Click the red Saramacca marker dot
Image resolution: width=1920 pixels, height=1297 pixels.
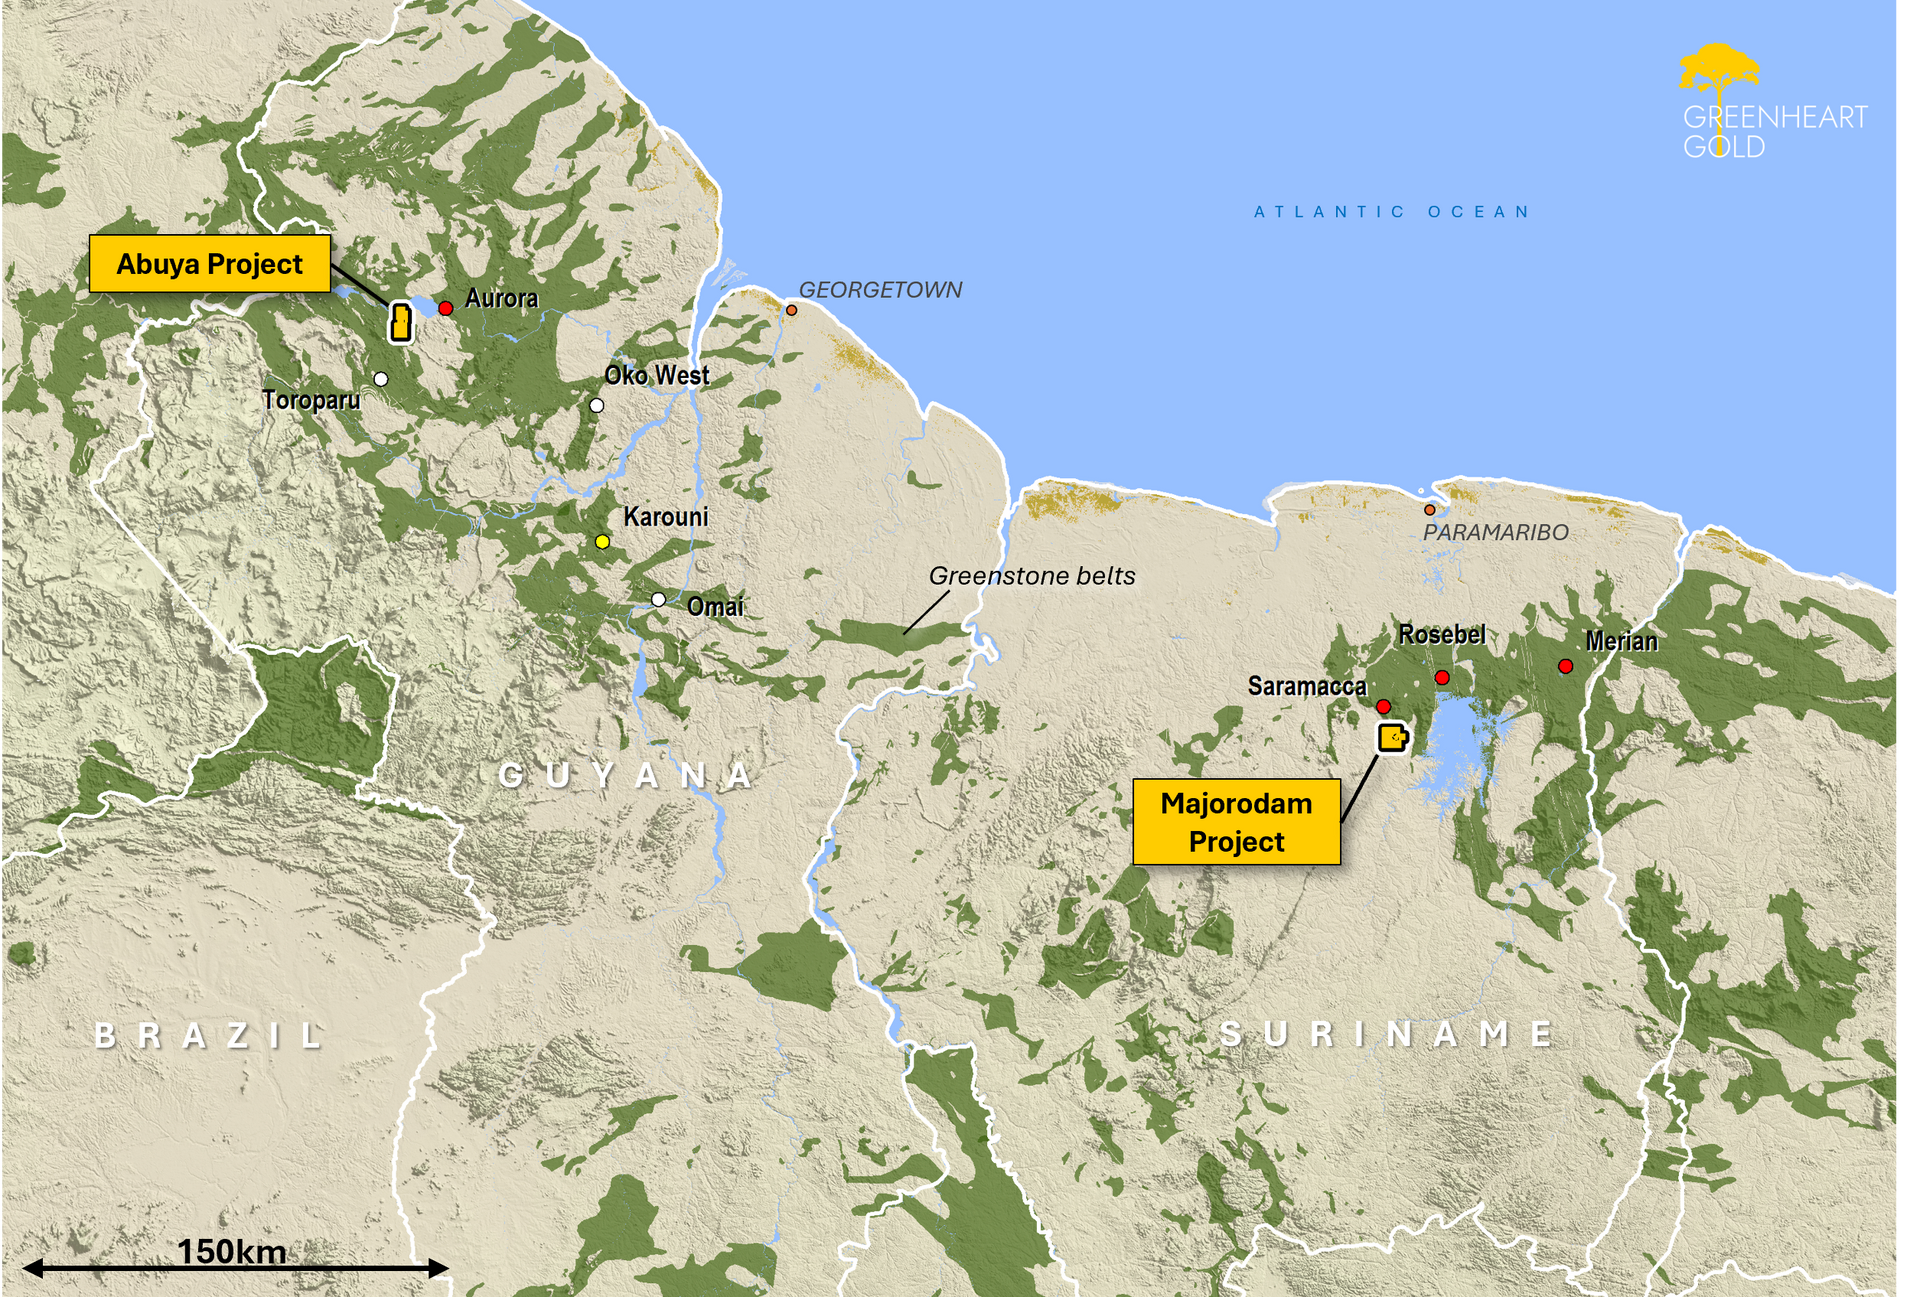tap(1384, 706)
